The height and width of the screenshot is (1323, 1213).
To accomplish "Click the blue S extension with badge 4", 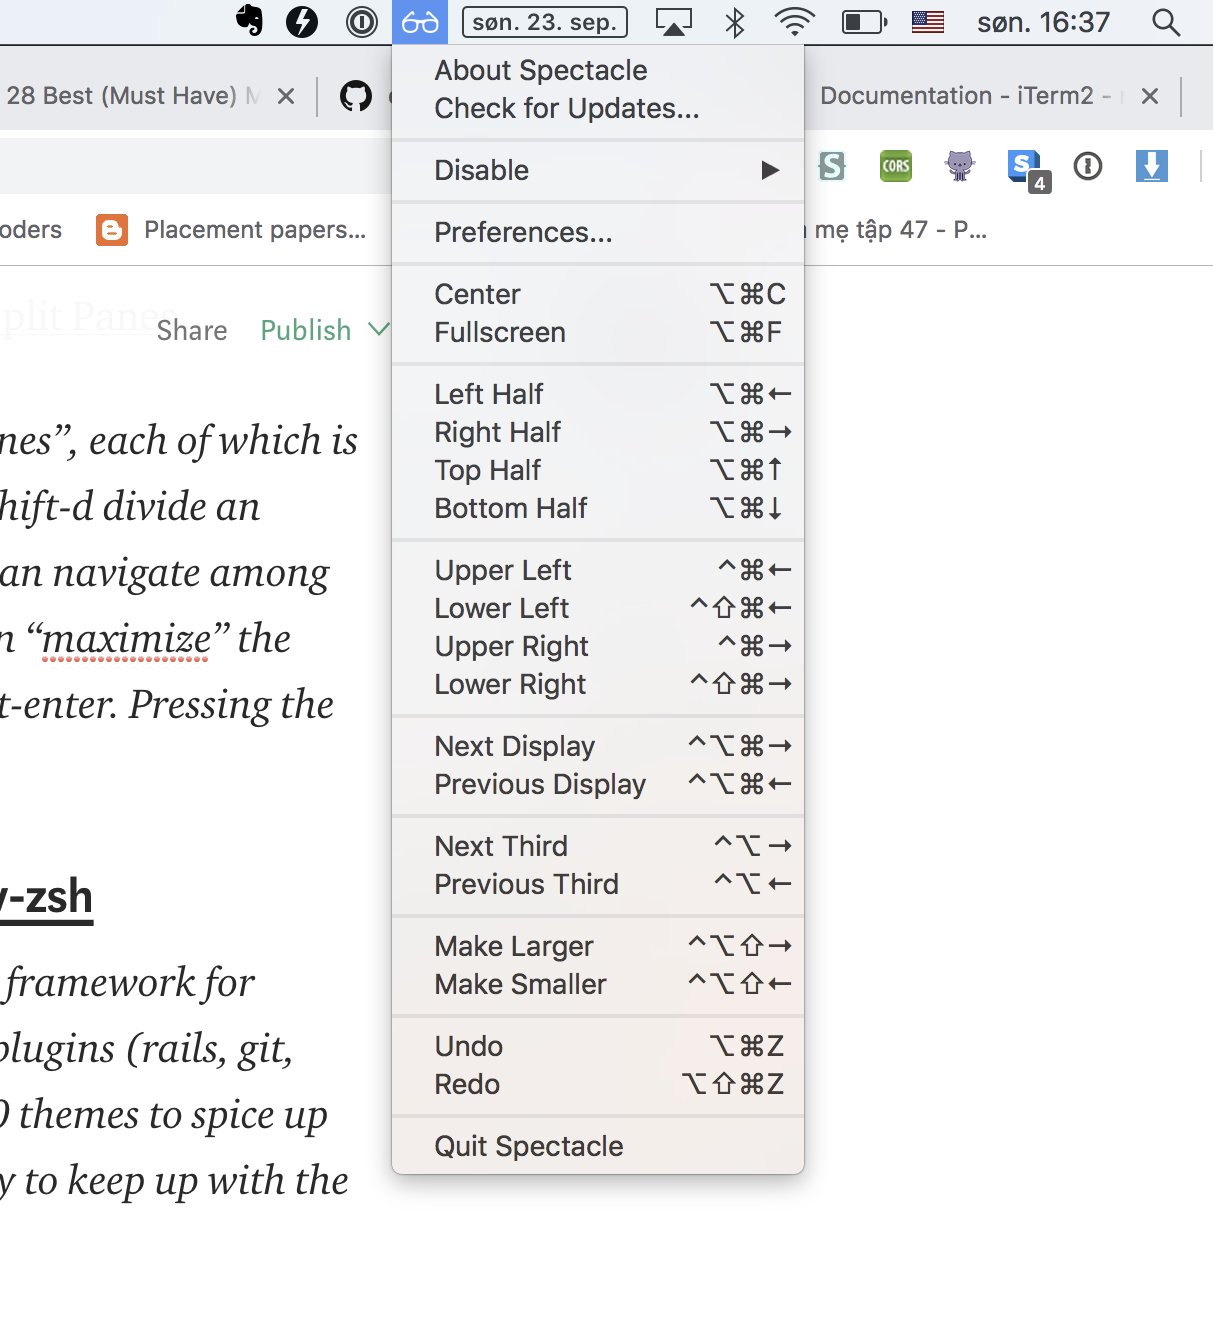I will click(1027, 170).
